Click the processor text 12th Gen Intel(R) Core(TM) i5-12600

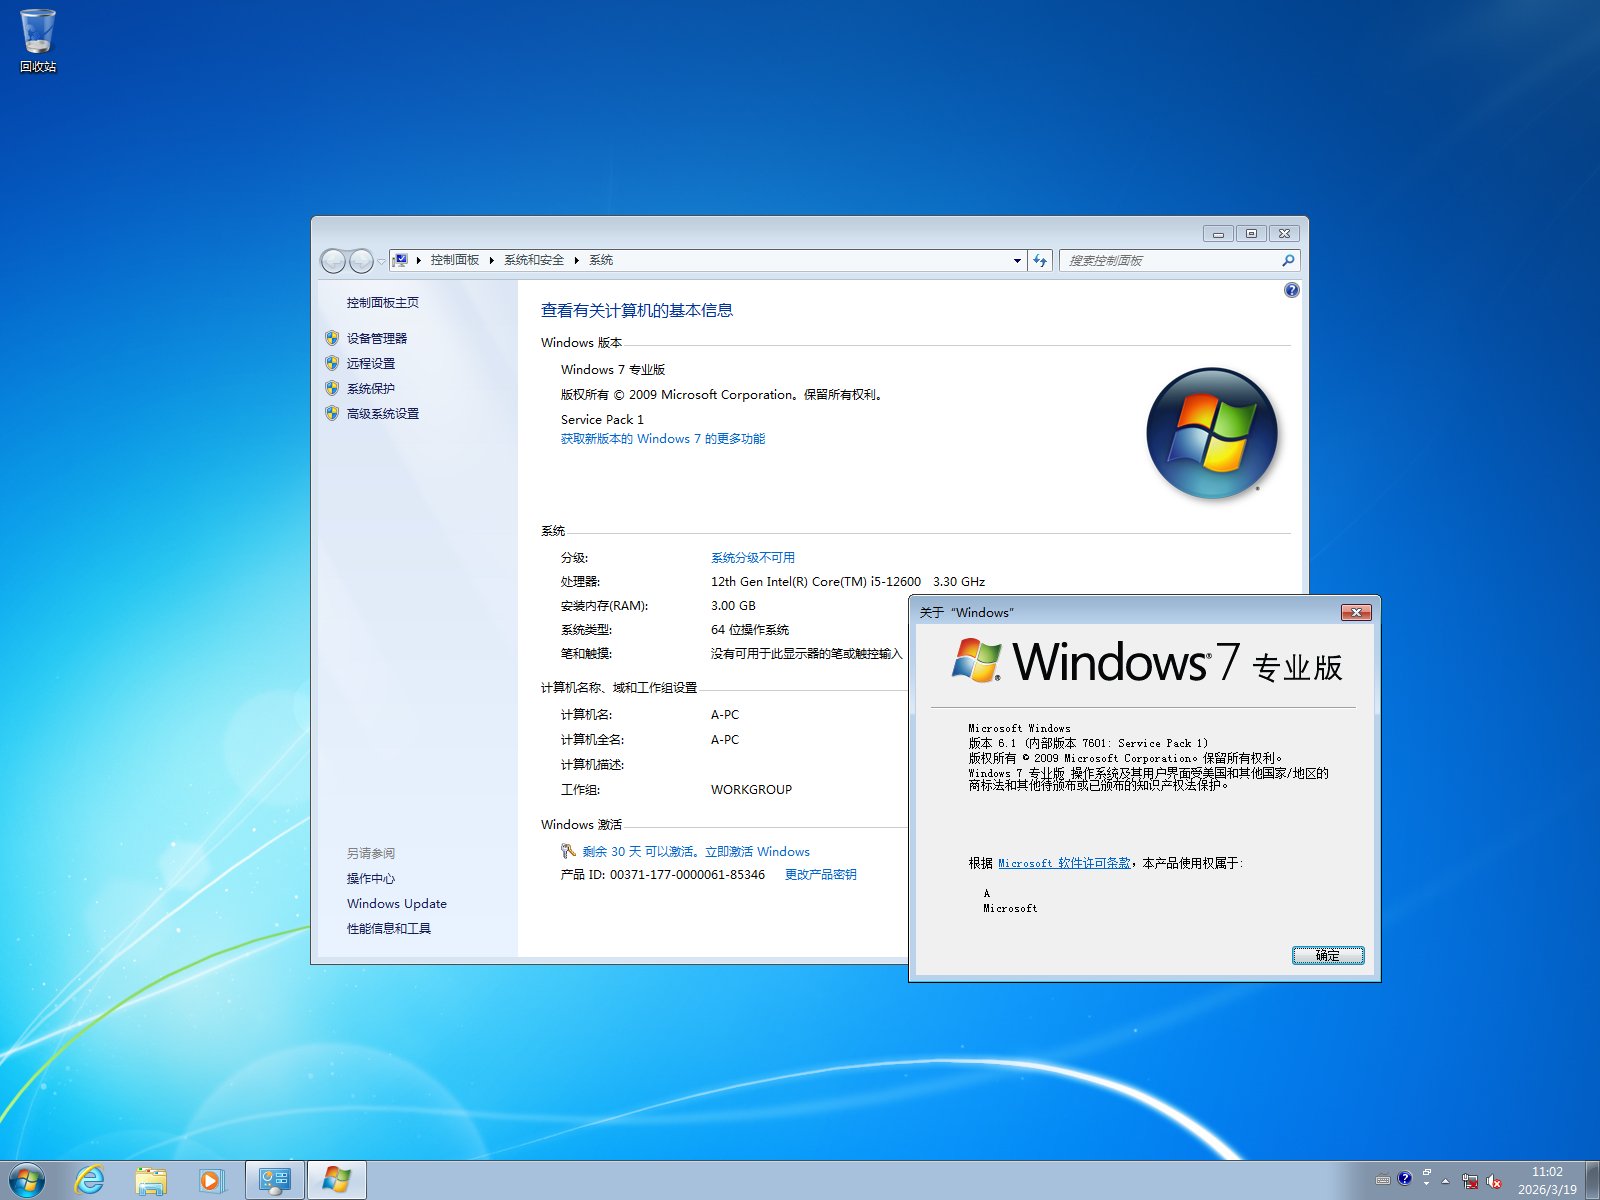[x=816, y=582]
